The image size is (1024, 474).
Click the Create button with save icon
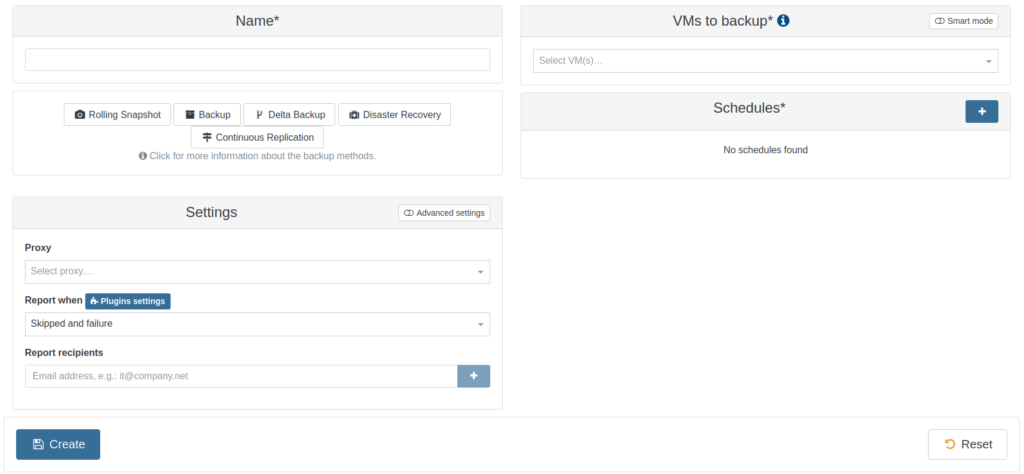coord(58,444)
